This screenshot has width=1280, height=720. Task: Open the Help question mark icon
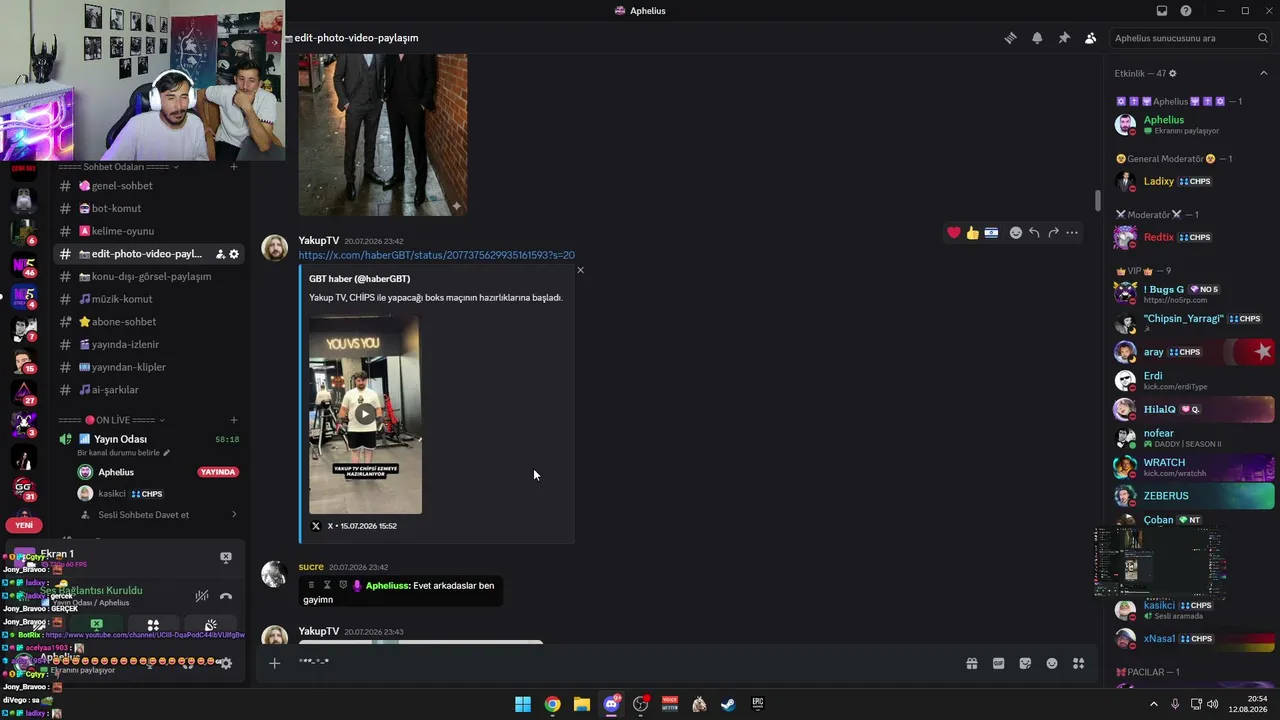click(1186, 11)
